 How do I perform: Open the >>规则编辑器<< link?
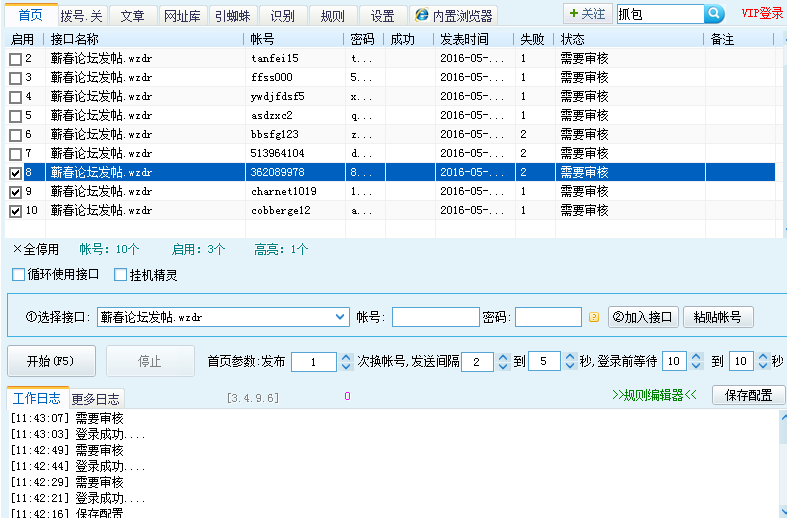654,396
